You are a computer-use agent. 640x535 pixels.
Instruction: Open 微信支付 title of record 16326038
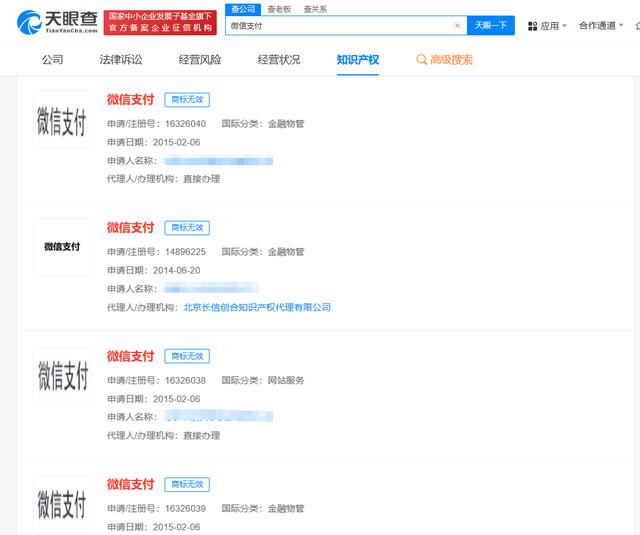tap(130, 356)
